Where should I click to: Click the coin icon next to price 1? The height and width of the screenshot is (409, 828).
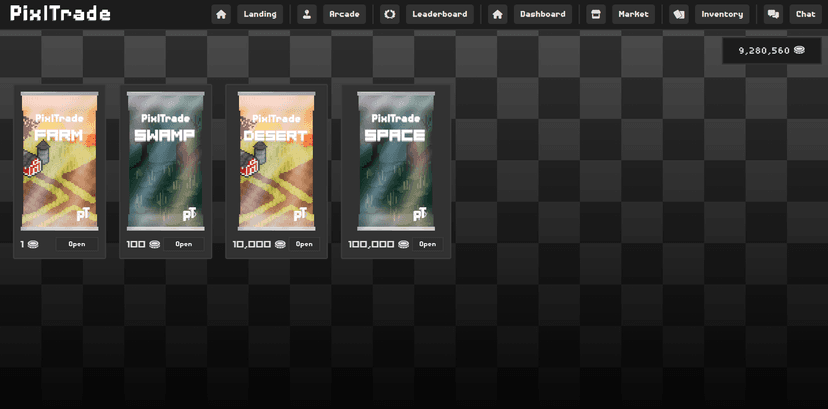pyautogui.click(x=33, y=244)
